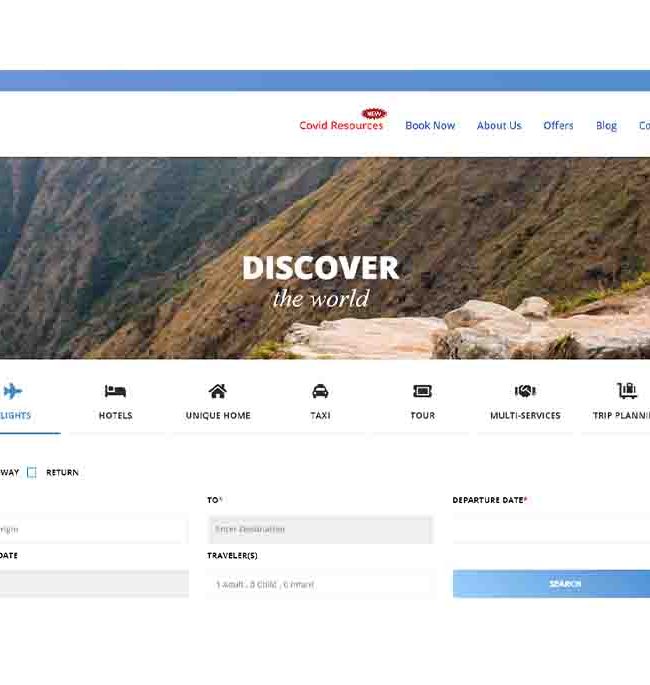Image resolution: width=650 pixels, height=685 pixels.
Task: Open the Unique Home house icon
Action: pos(217,391)
